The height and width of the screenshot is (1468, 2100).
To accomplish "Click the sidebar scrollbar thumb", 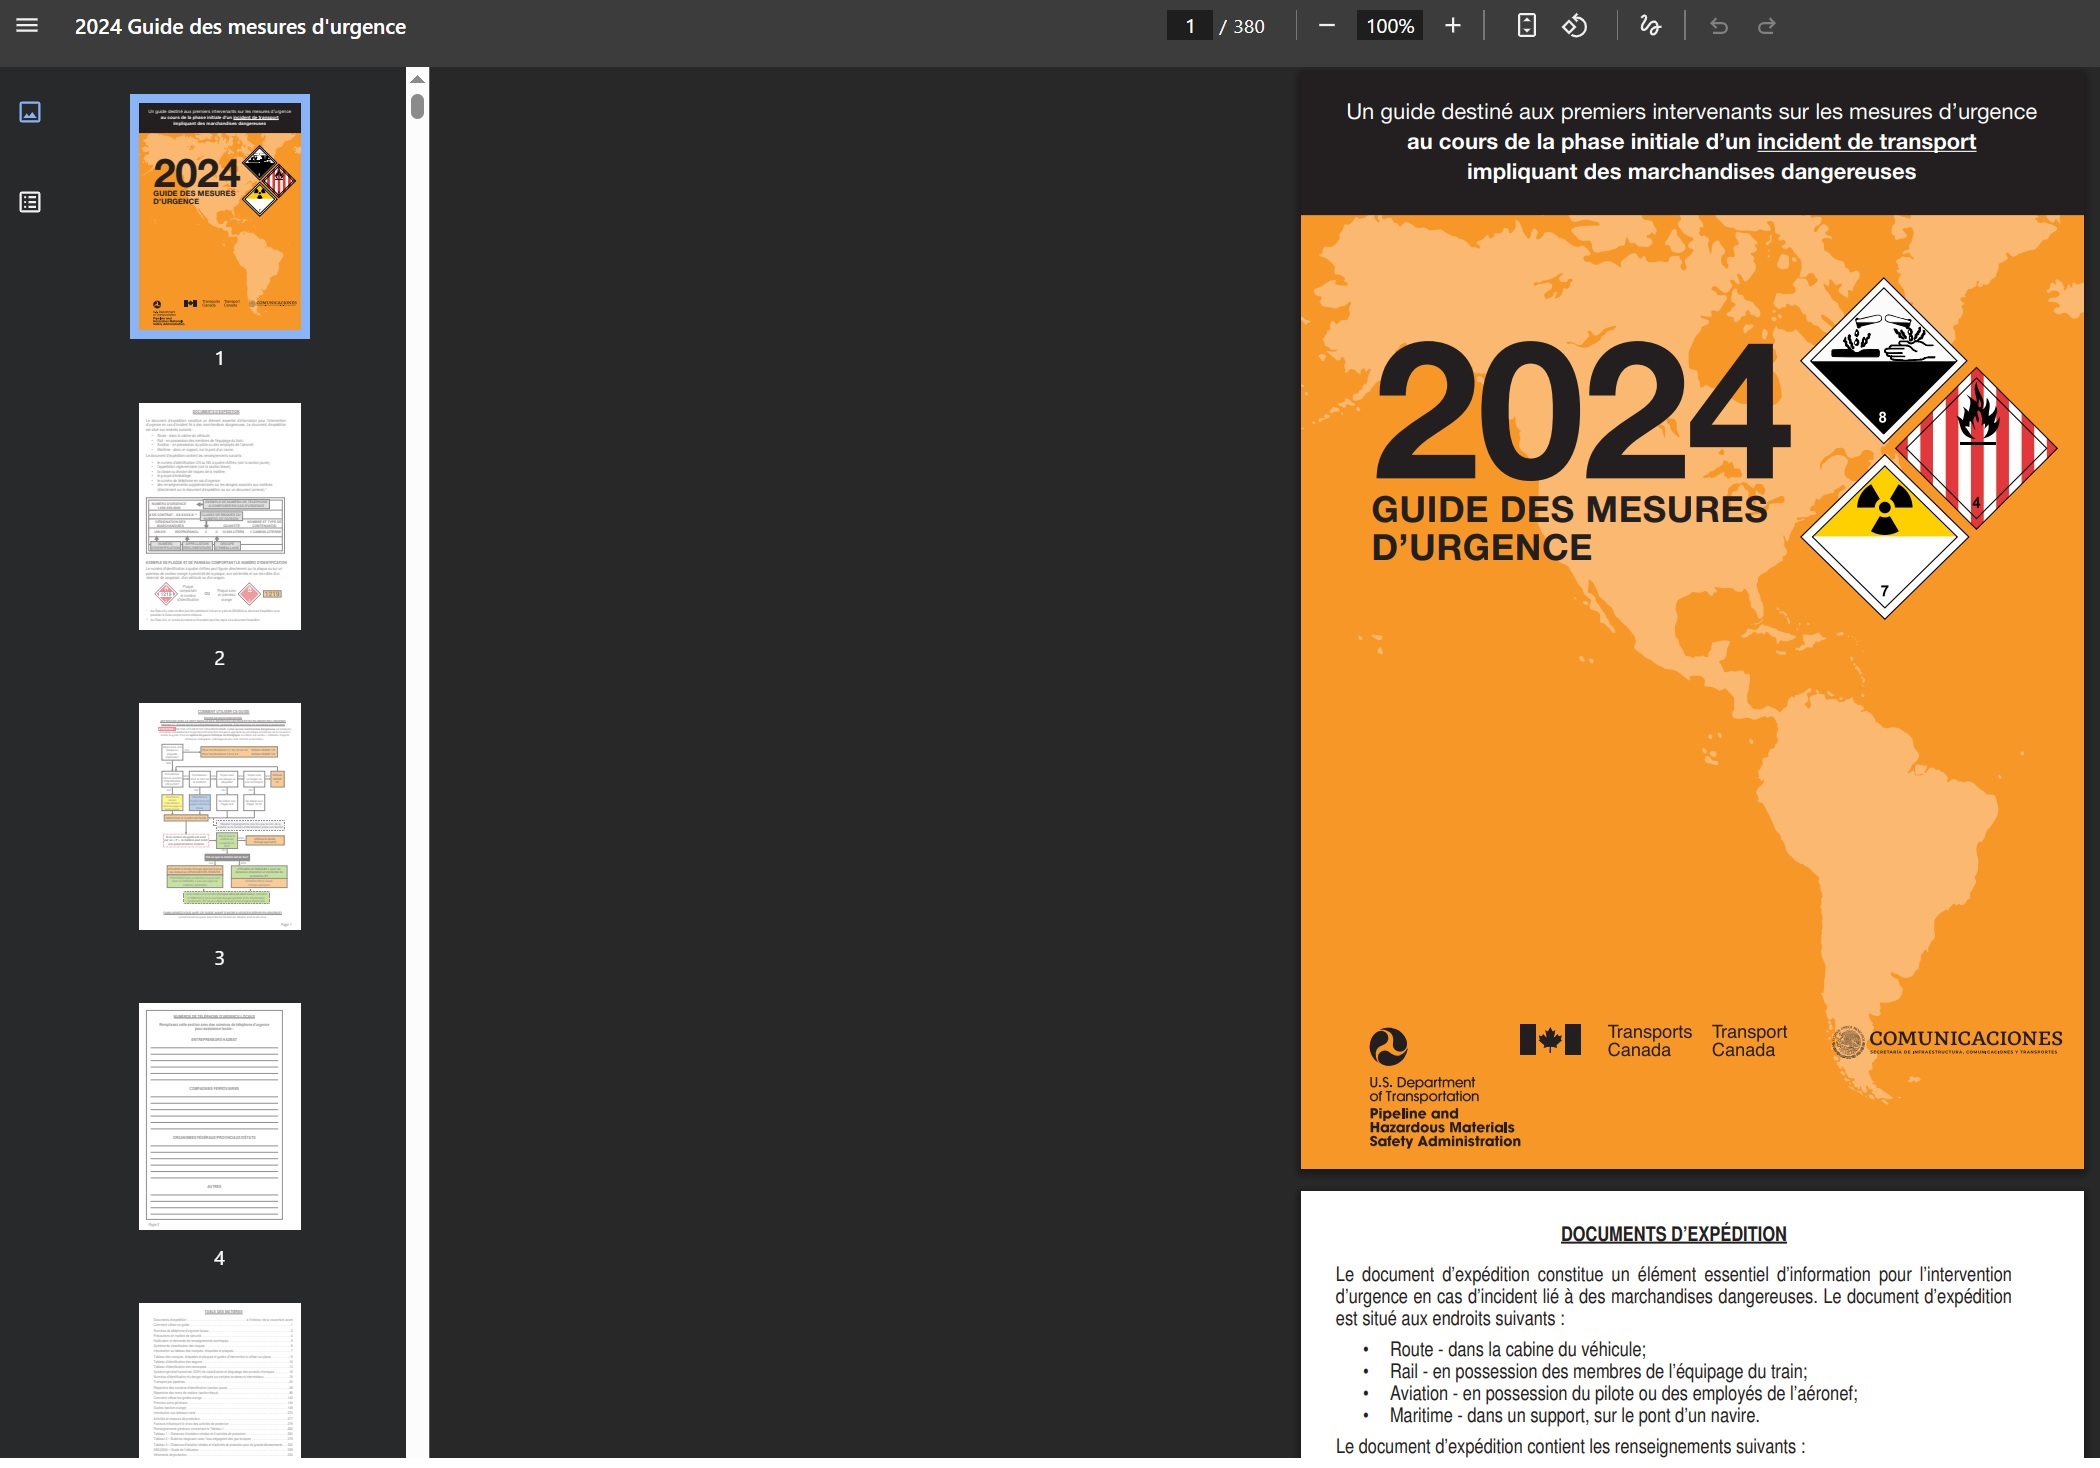I will click(x=418, y=106).
